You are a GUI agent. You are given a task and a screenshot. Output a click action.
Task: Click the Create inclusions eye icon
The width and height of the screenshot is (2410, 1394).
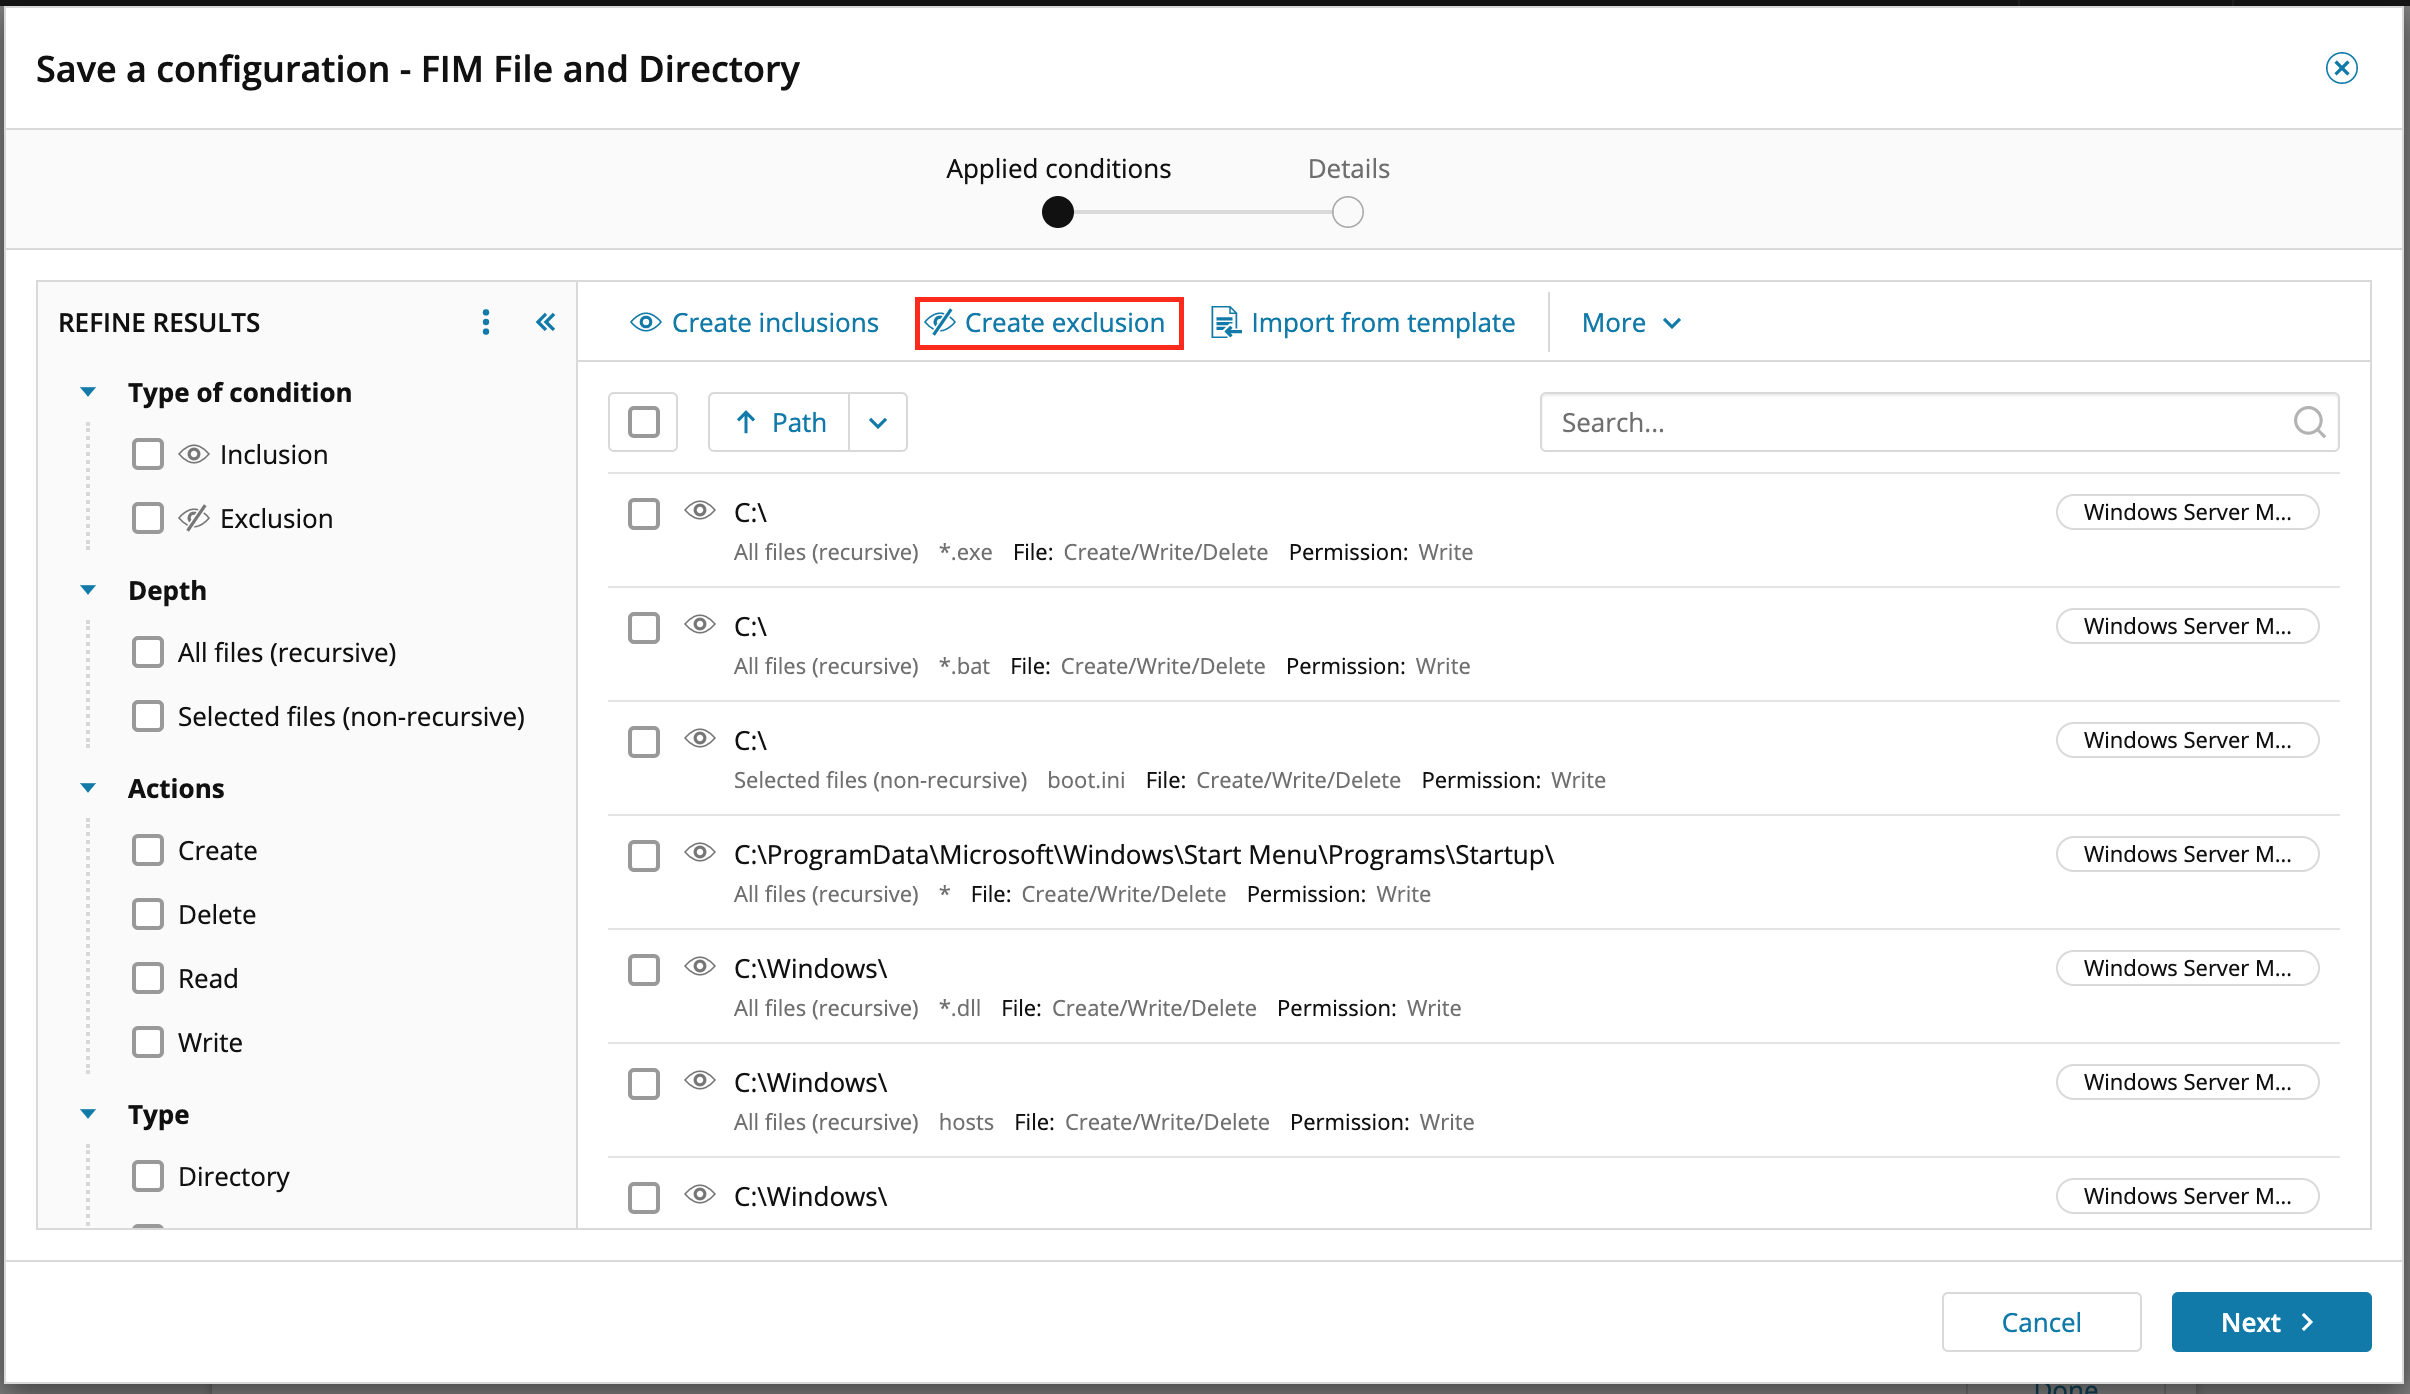pyautogui.click(x=646, y=322)
